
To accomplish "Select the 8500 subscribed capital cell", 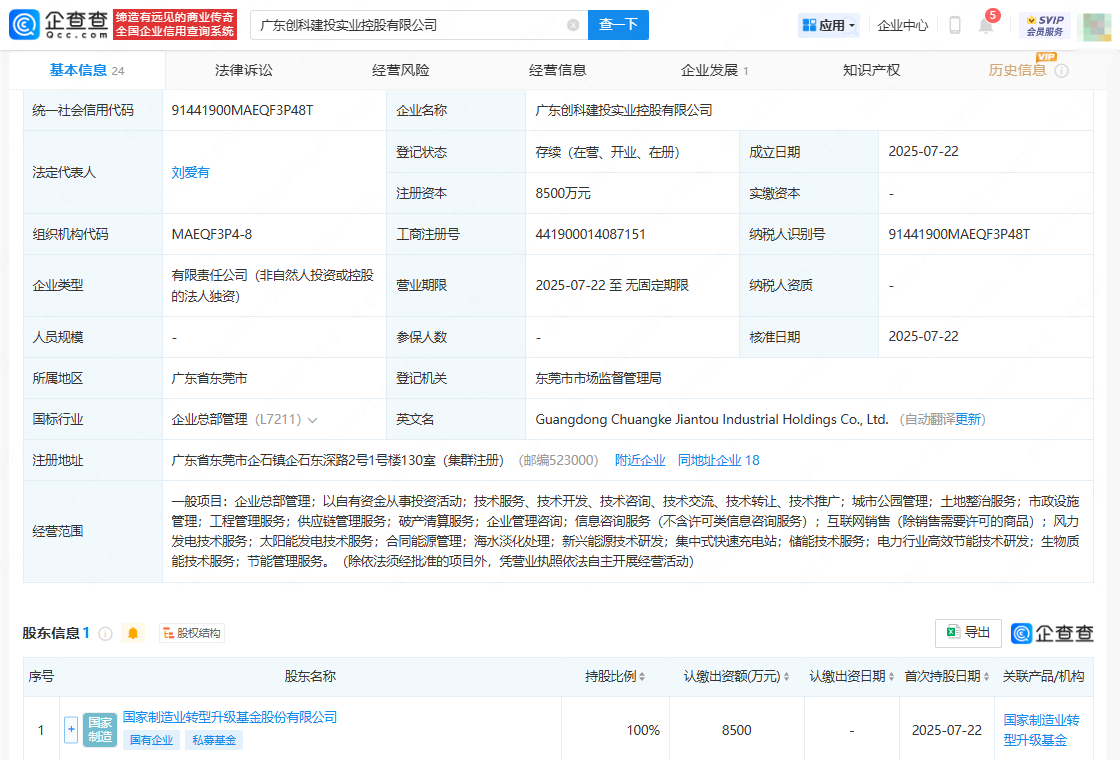I will (736, 730).
